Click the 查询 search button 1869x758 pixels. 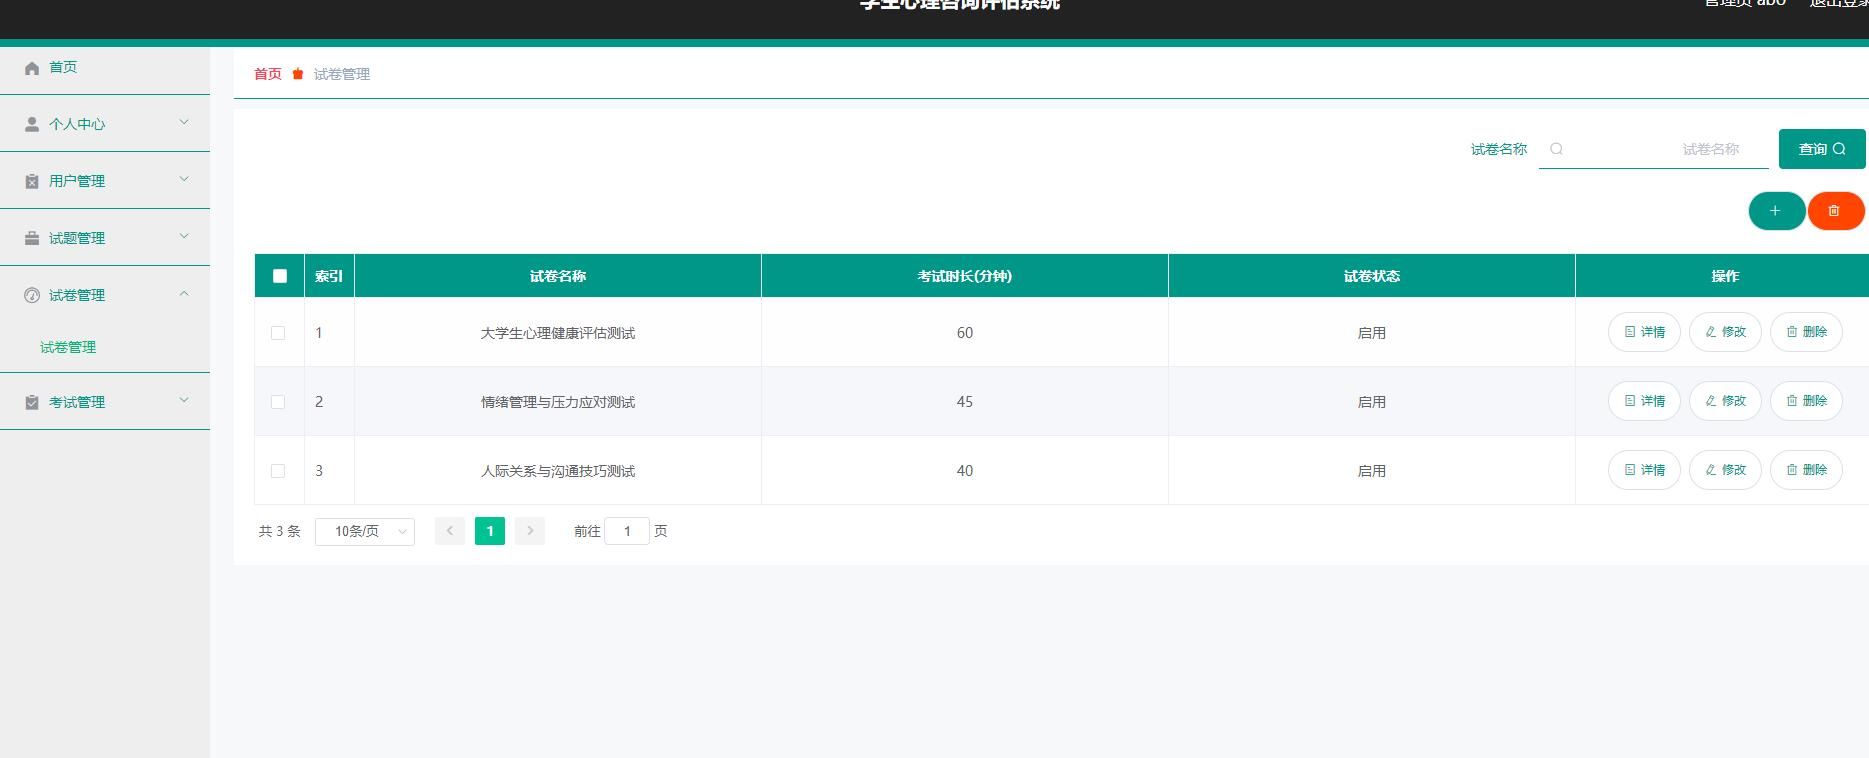click(1821, 149)
